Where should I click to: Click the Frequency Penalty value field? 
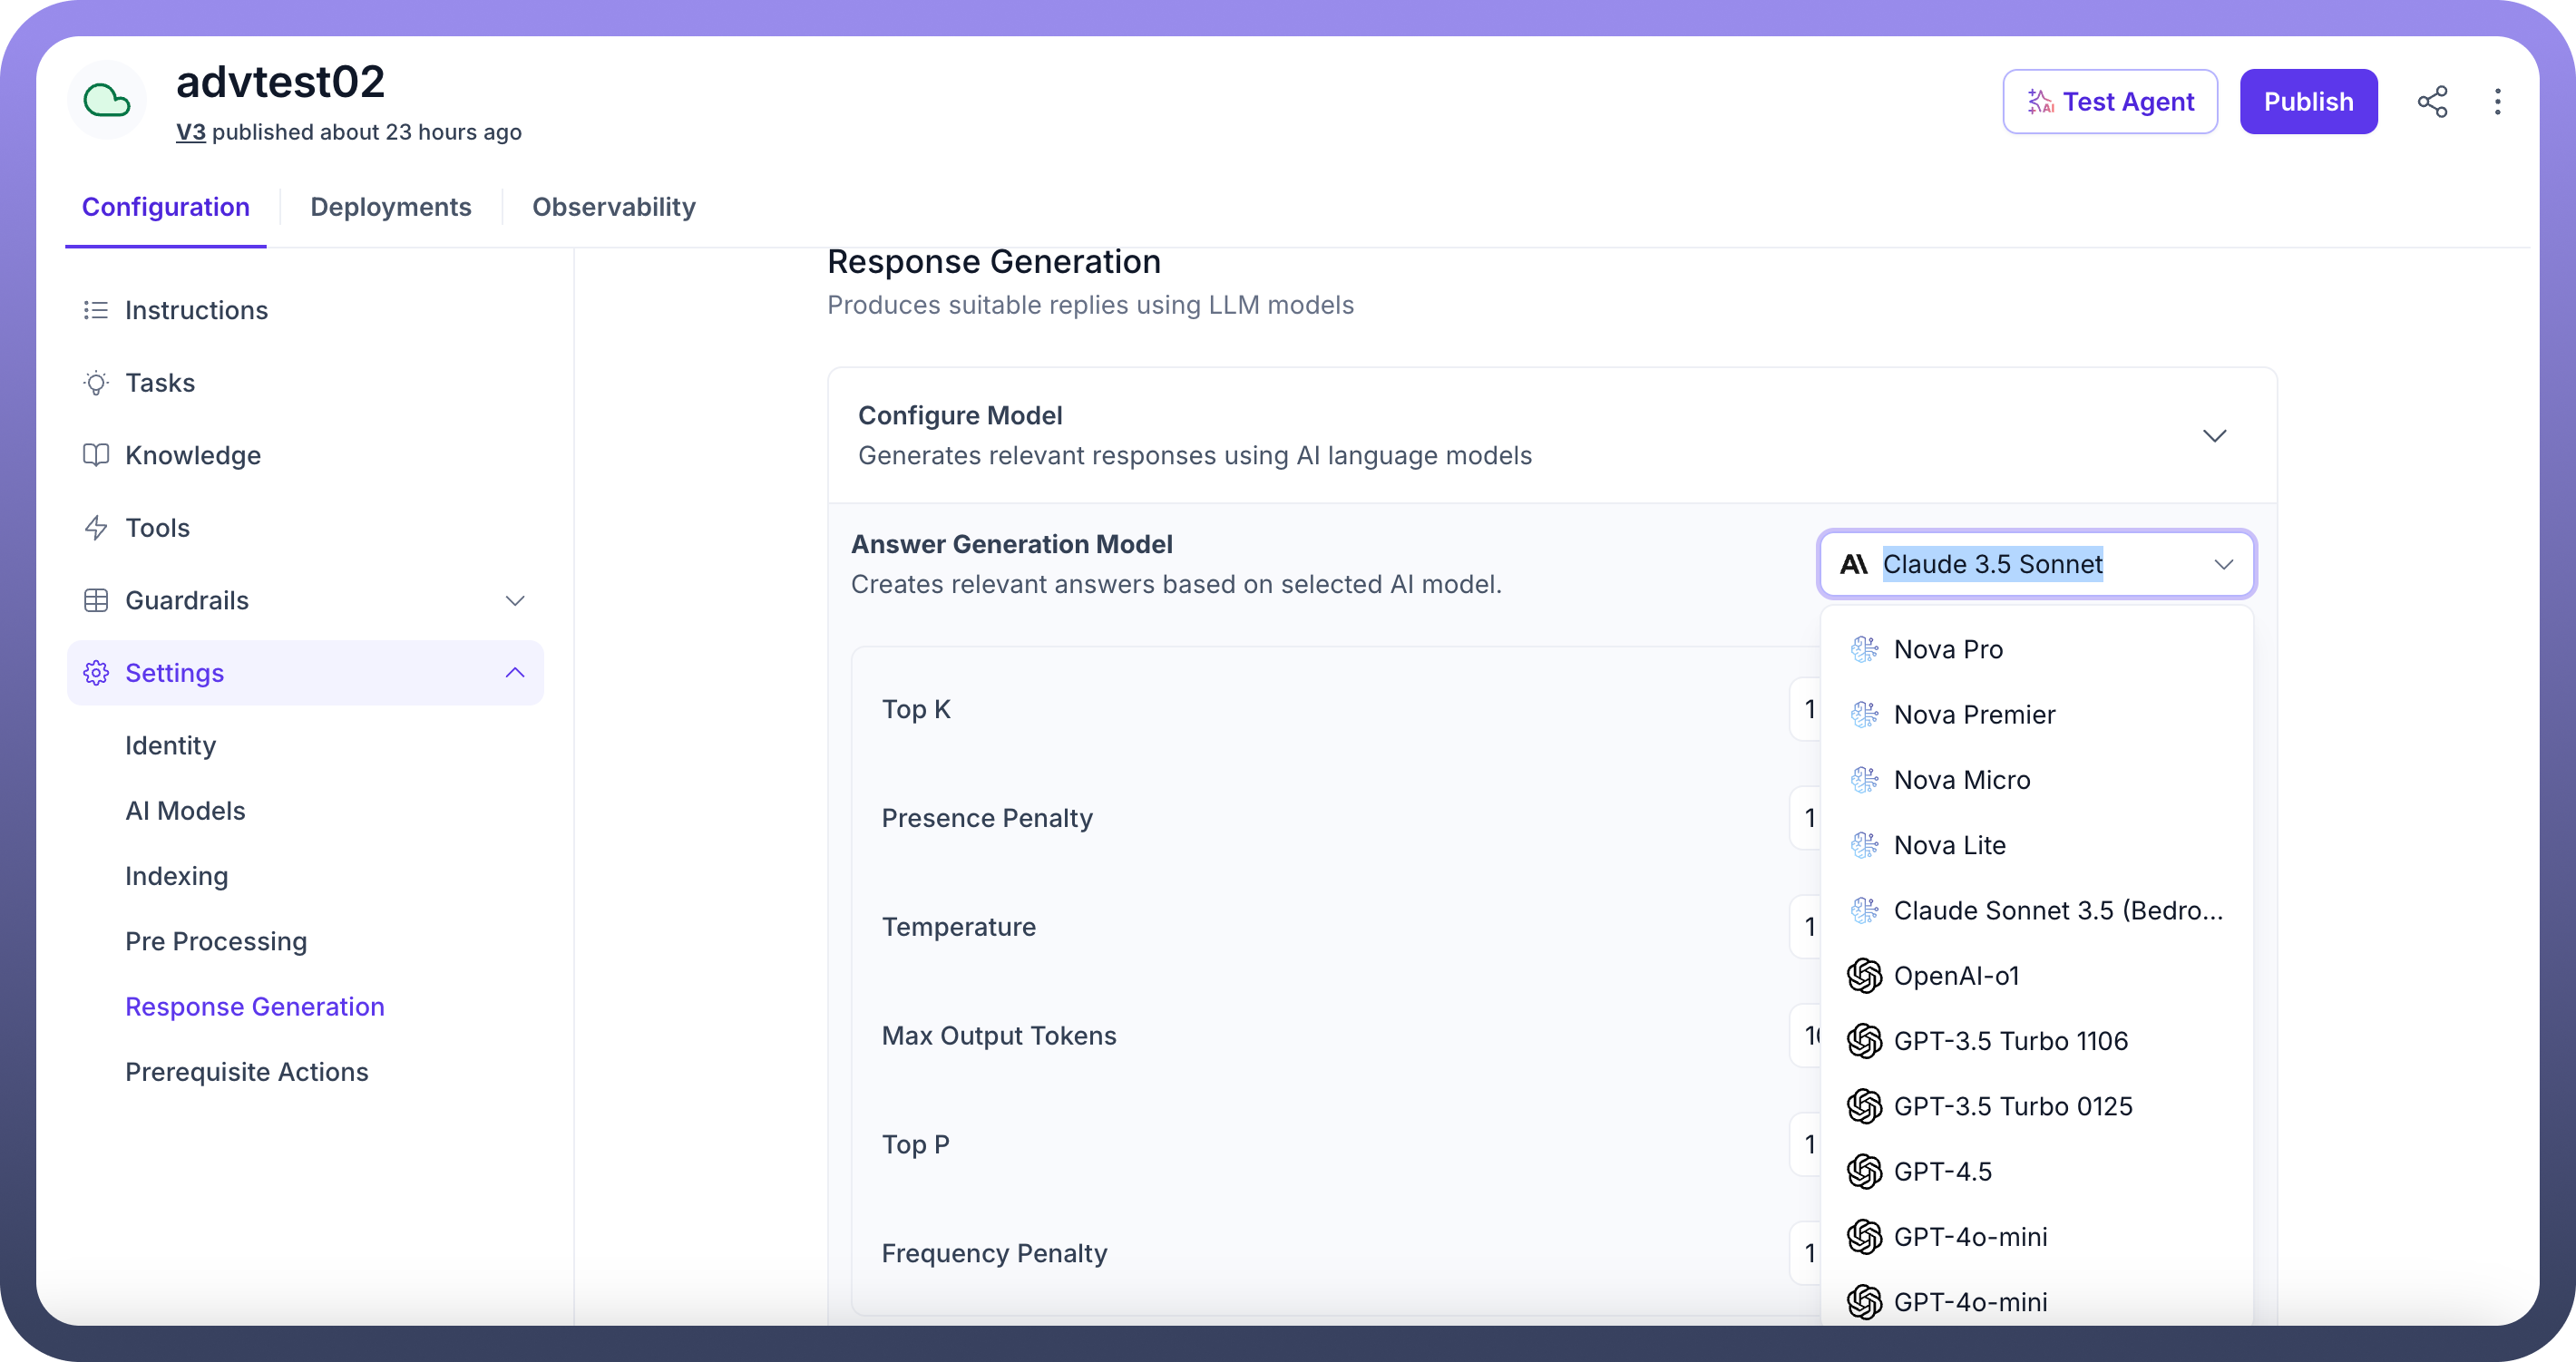click(x=1806, y=1253)
